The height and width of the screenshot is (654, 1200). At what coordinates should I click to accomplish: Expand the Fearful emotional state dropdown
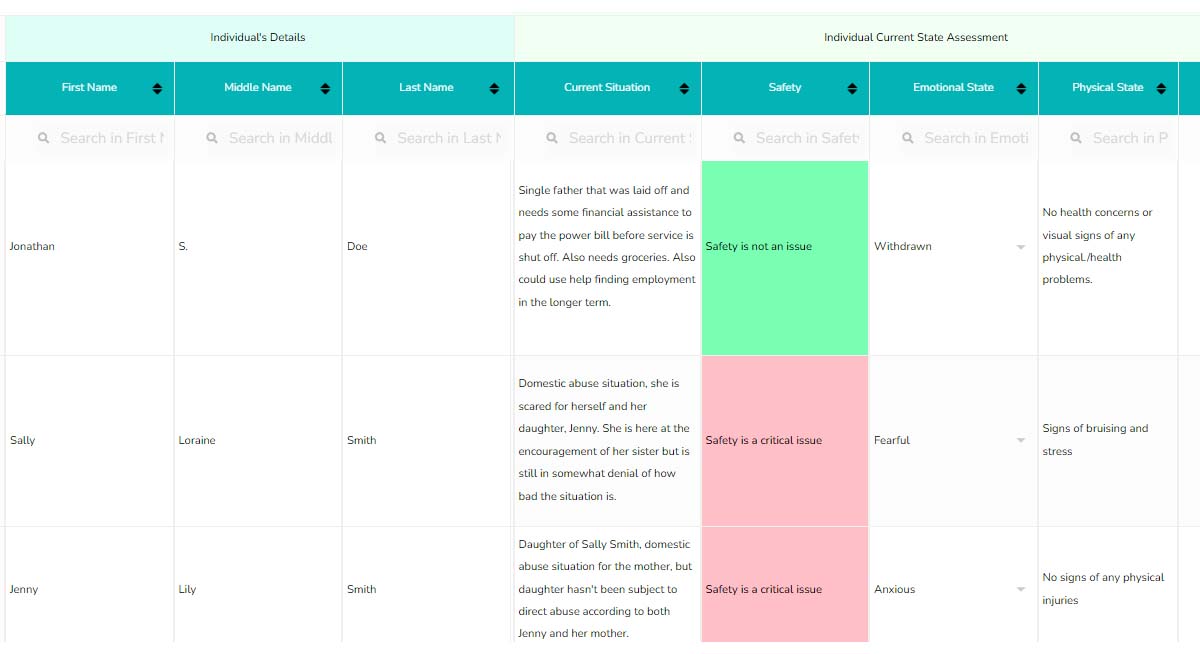1020,440
